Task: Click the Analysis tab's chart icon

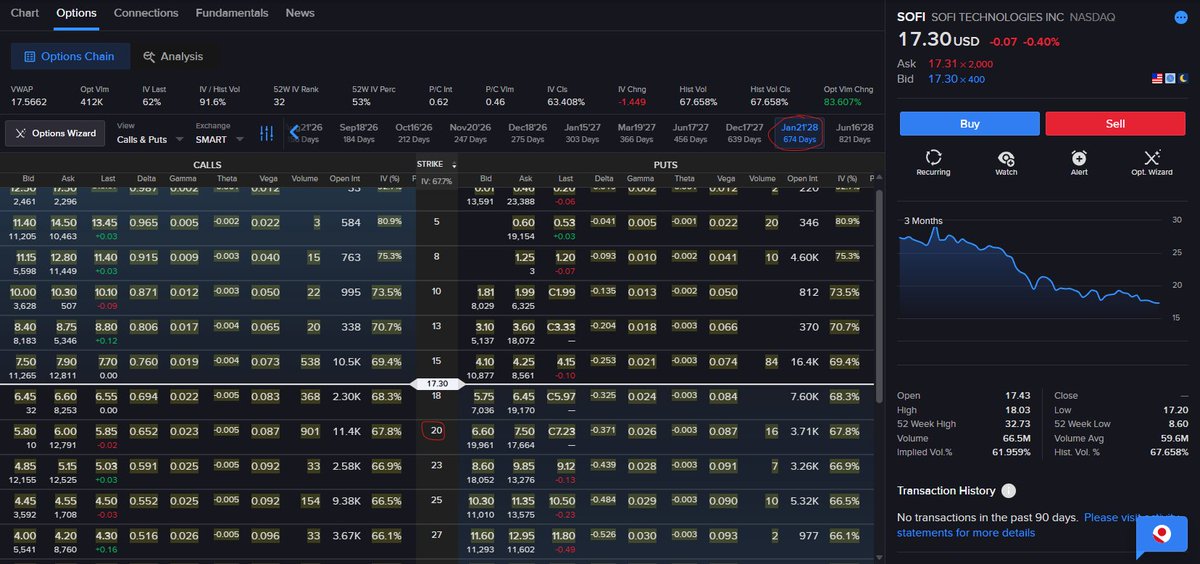Action: click(150, 57)
